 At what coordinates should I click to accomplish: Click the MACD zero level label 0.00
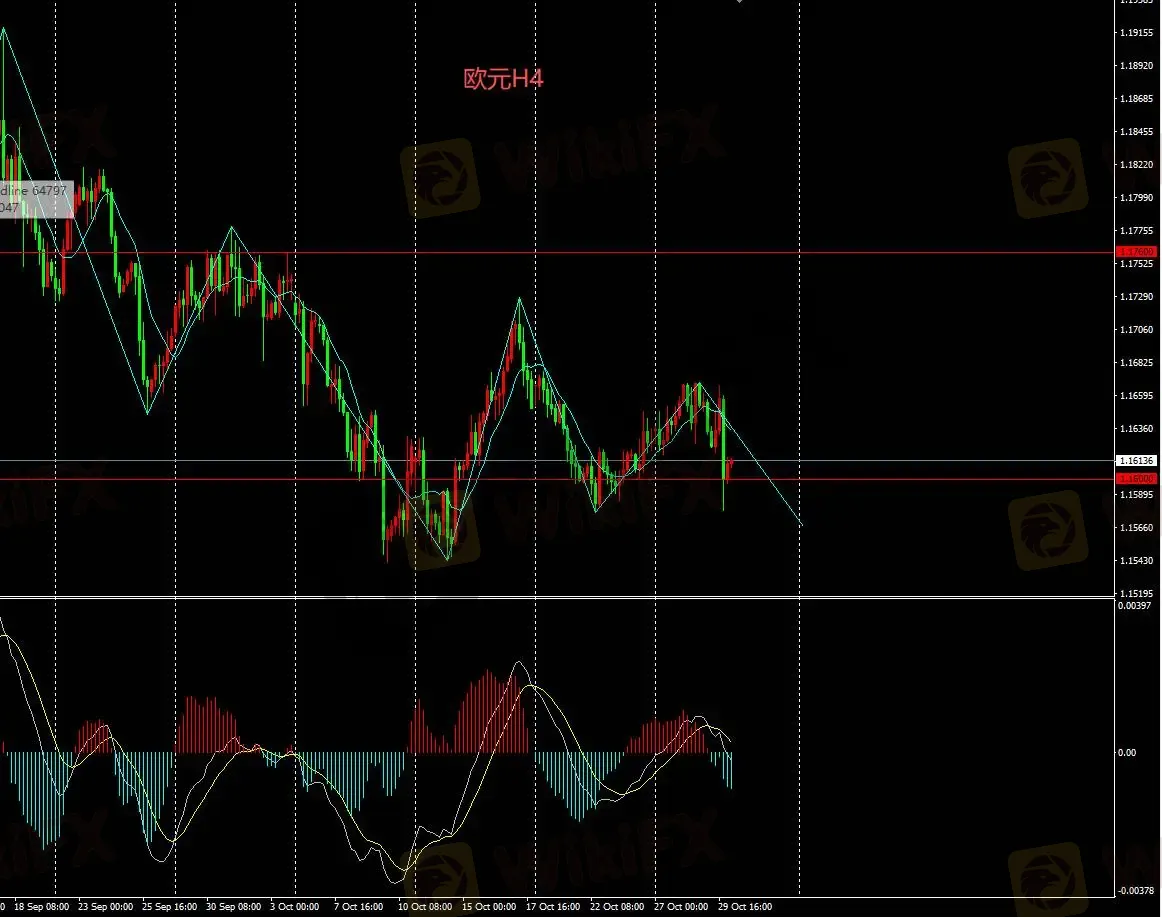(x=1126, y=752)
